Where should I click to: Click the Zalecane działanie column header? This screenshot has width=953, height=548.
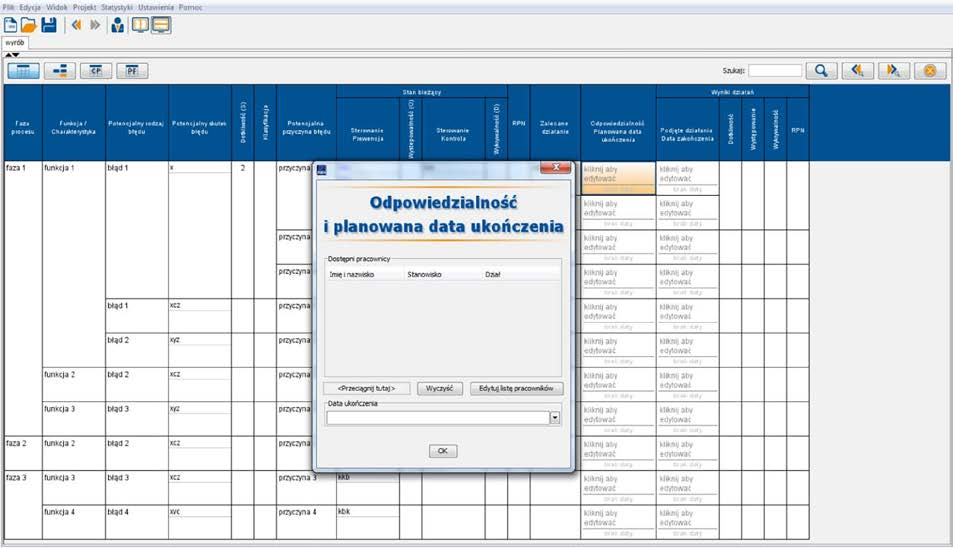[x=555, y=123]
